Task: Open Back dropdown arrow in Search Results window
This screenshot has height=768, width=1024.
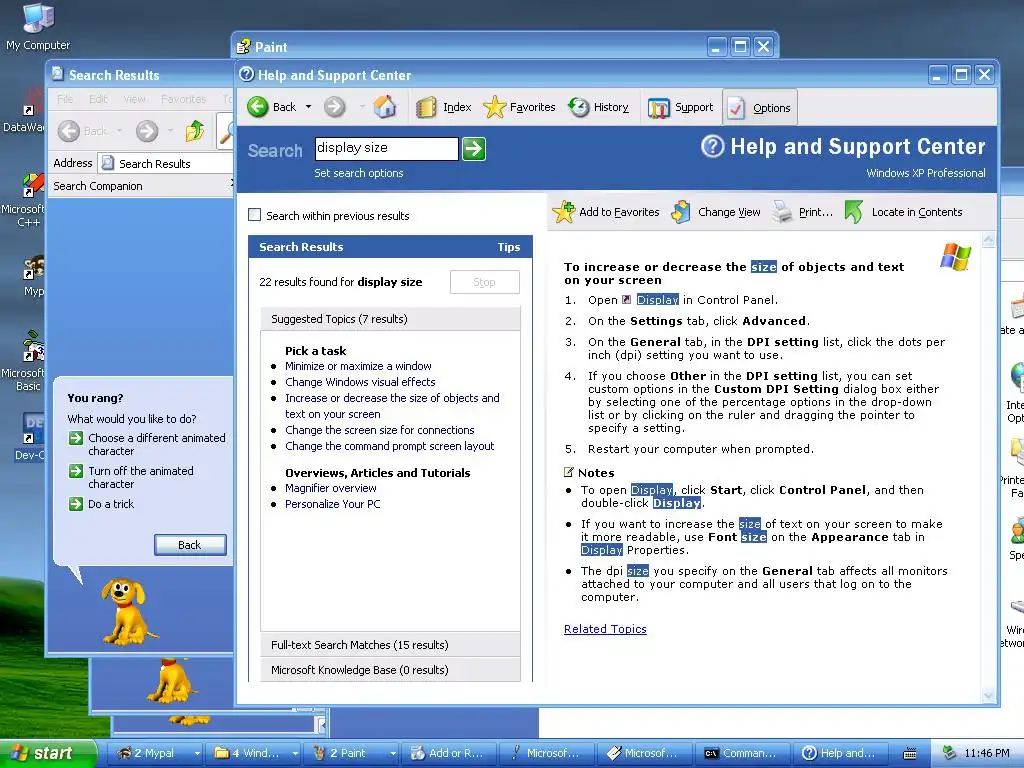Action: coord(120,131)
